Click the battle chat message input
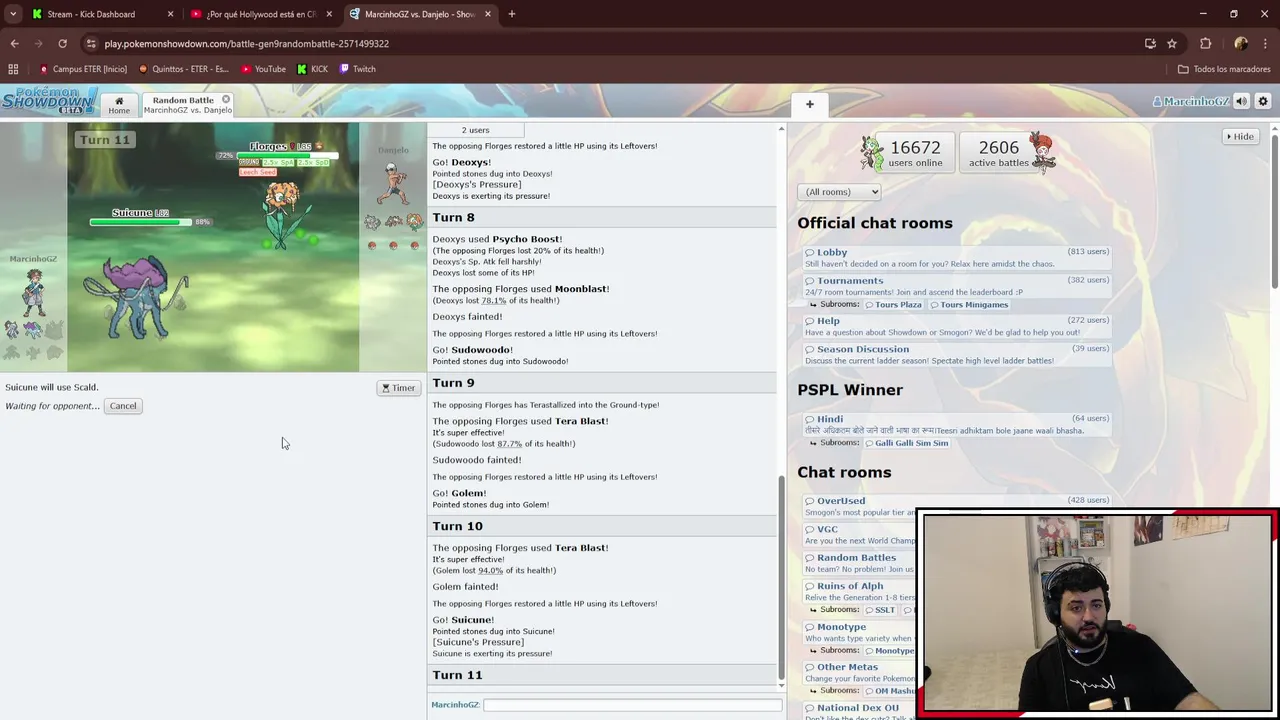 632,705
